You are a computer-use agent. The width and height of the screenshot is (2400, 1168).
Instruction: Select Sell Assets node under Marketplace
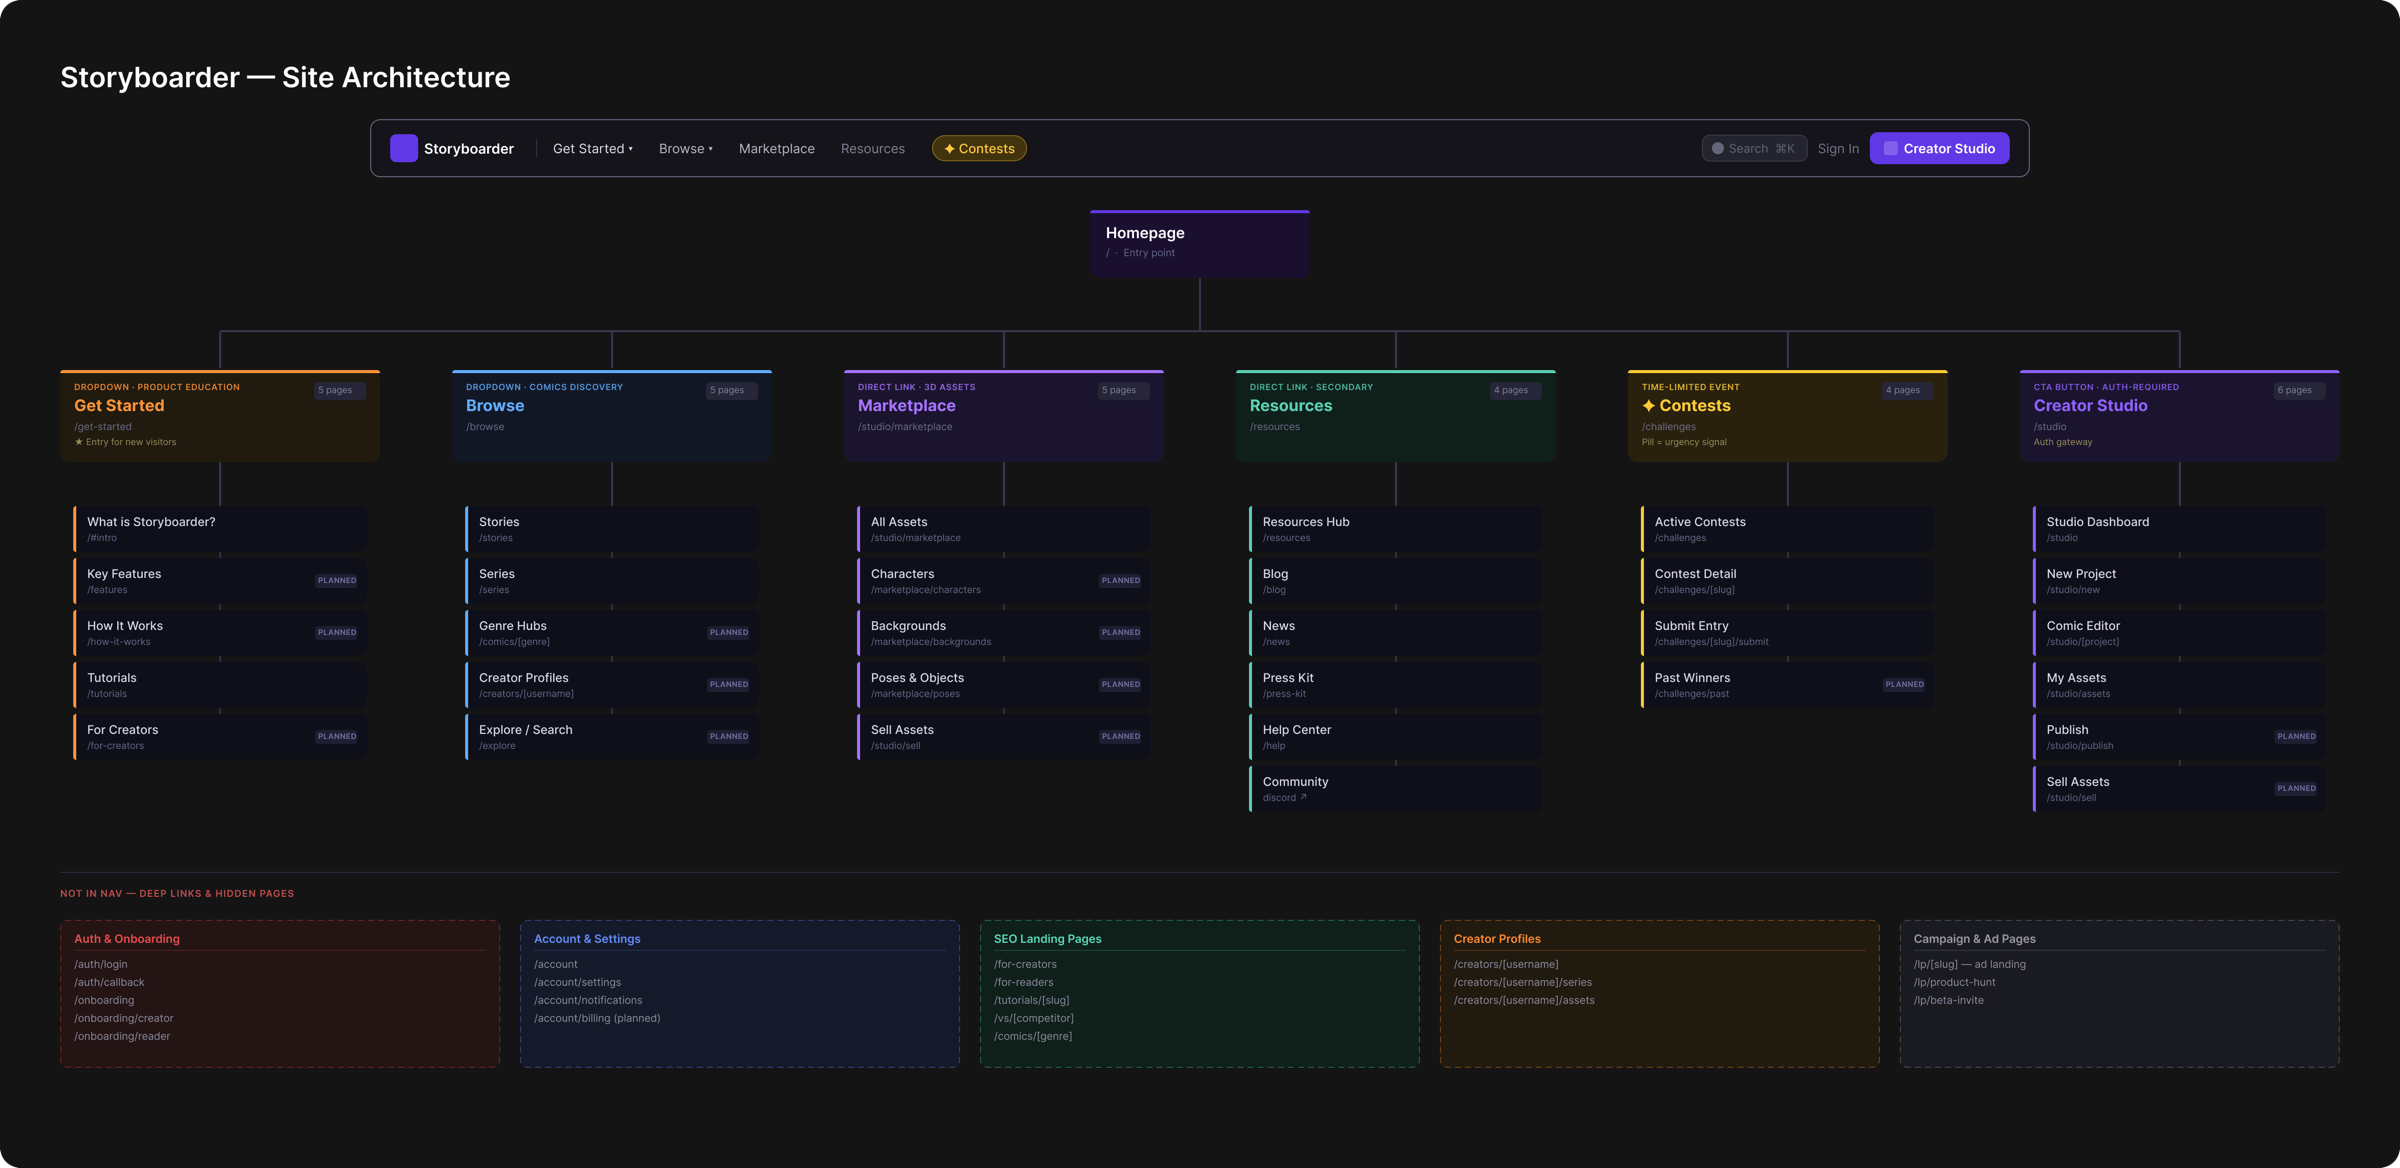click(x=1004, y=737)
